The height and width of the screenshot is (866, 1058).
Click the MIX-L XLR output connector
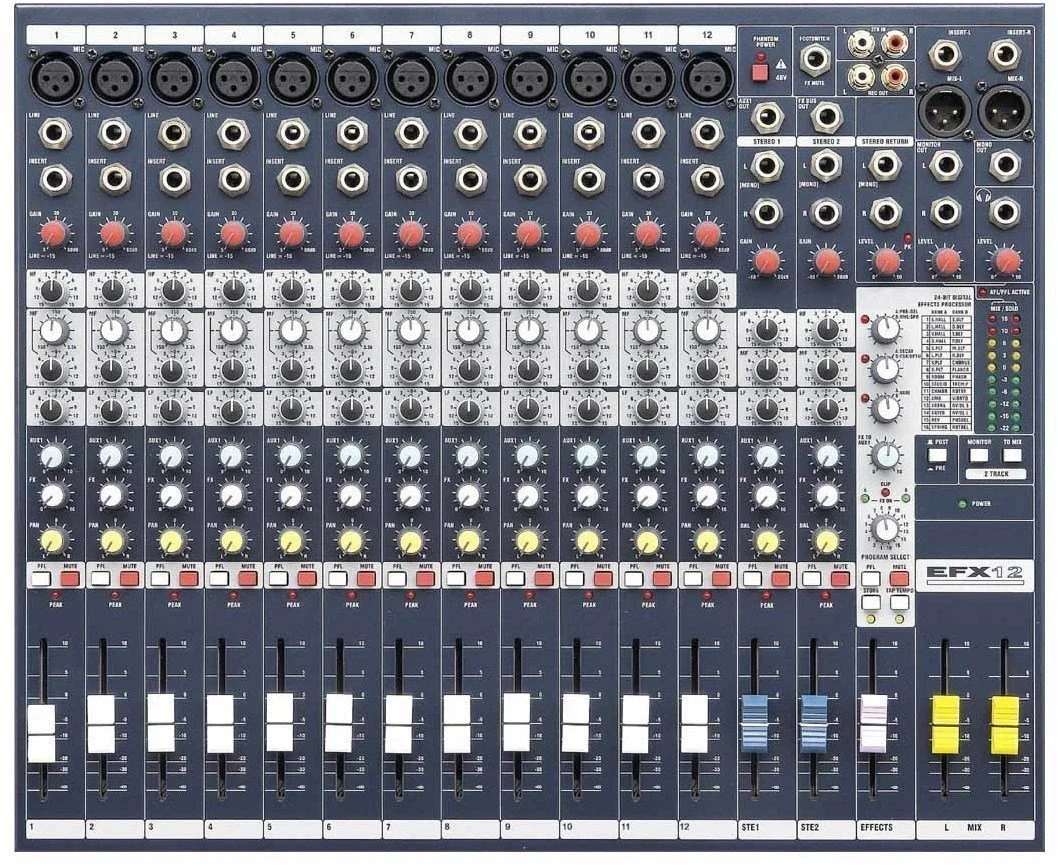pyautogui.click(x=946, y=112)
